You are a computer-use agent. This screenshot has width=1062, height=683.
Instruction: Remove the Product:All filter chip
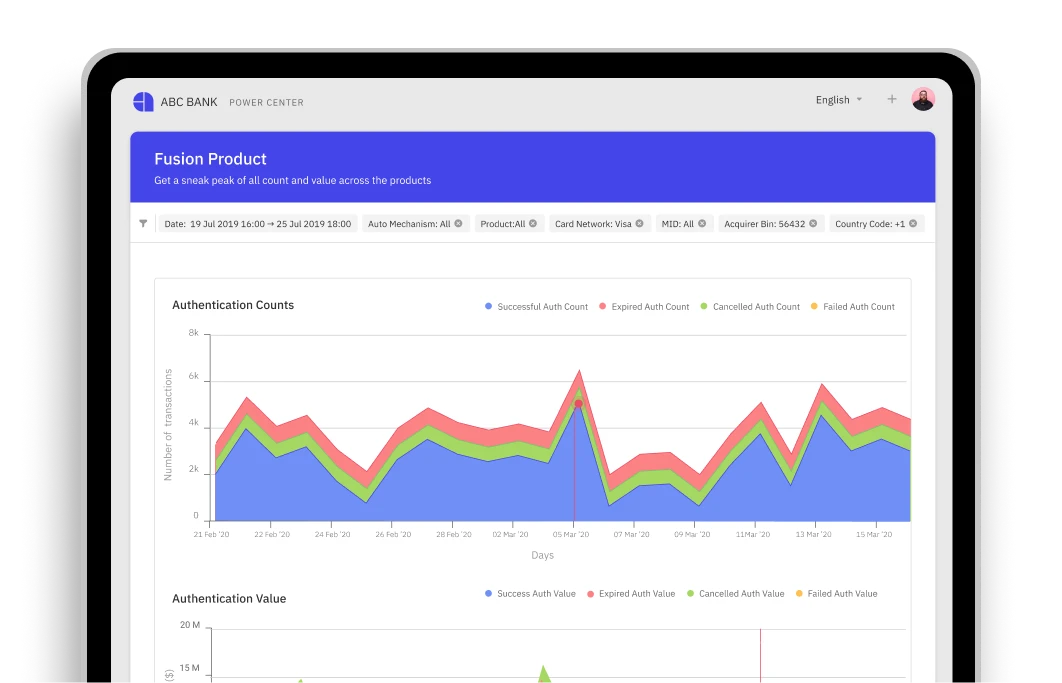[x=533, y=224]
